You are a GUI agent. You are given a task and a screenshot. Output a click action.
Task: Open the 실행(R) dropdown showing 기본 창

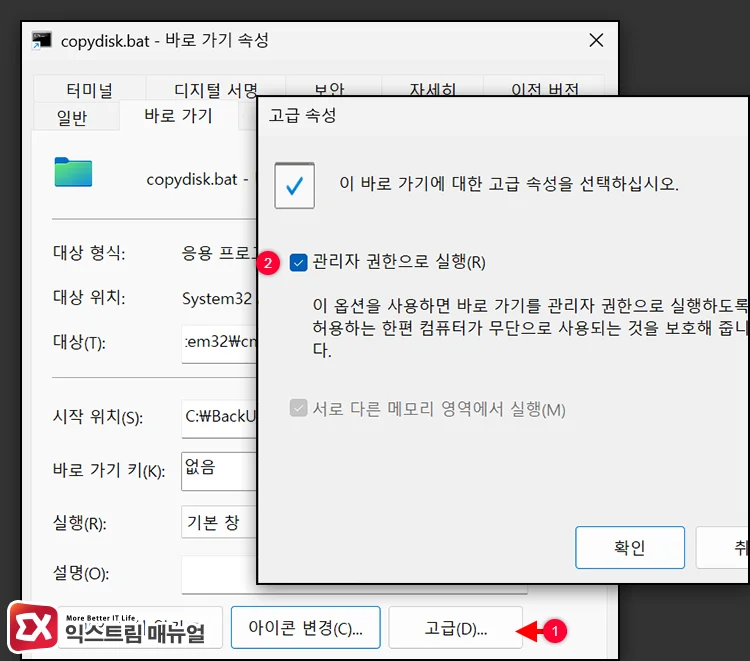tap(219, 522)
